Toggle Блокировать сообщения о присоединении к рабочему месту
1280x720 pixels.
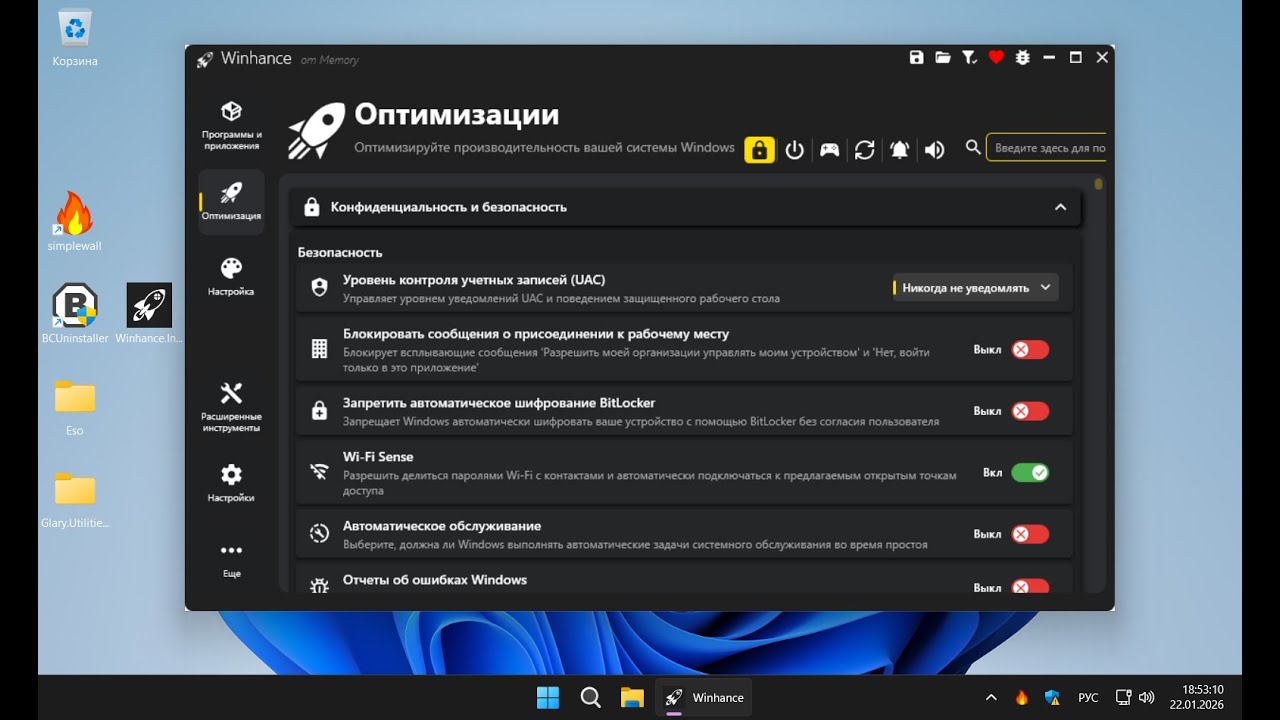pos(1029,350)
